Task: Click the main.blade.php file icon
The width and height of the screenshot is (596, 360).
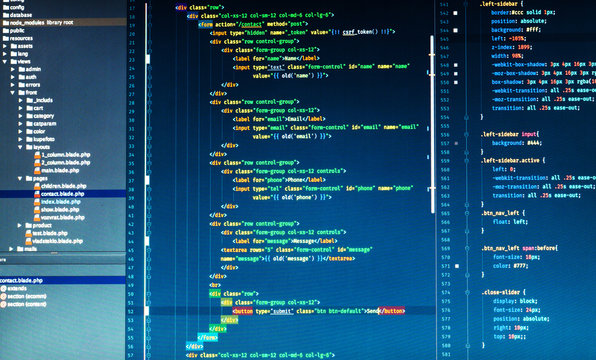Action: click(37, 170)
